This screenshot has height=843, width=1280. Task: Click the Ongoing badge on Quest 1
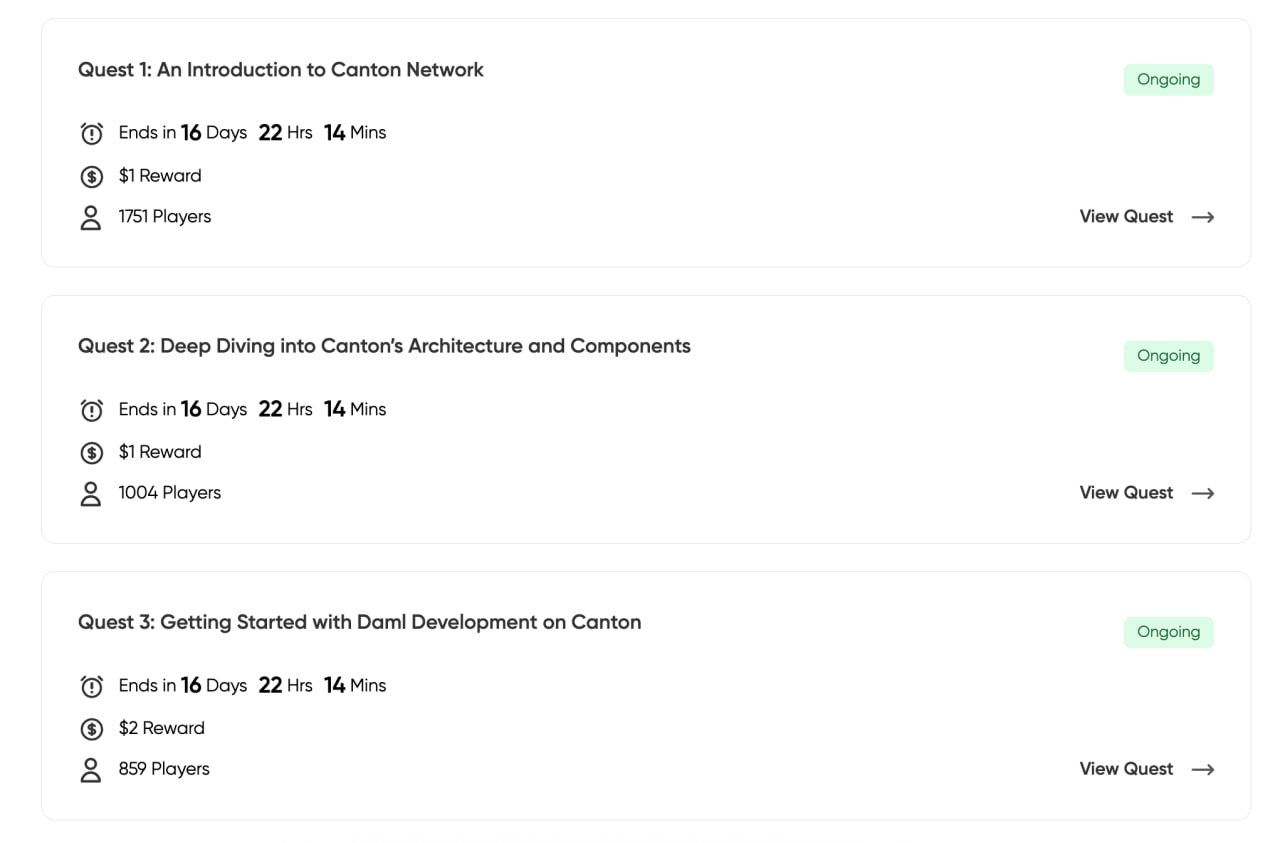pyautogui.click(x=1168, y=80)
